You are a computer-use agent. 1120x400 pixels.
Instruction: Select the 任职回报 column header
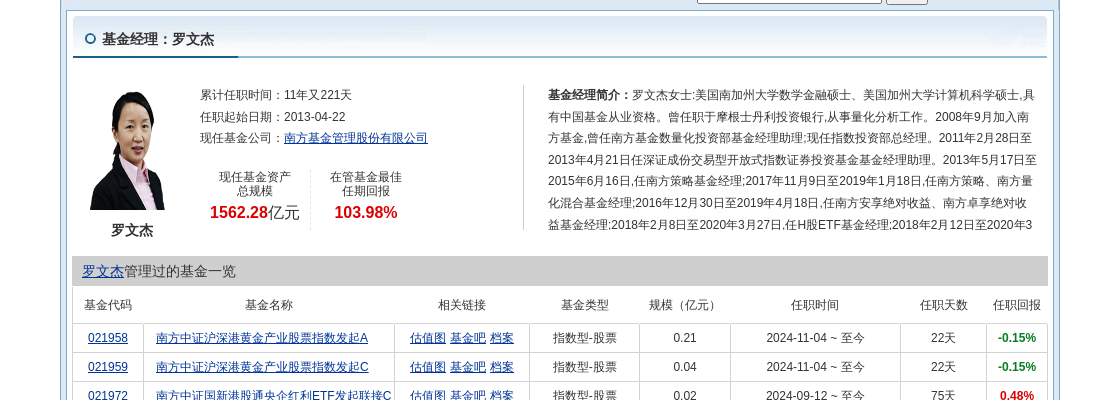point(1017,305)
